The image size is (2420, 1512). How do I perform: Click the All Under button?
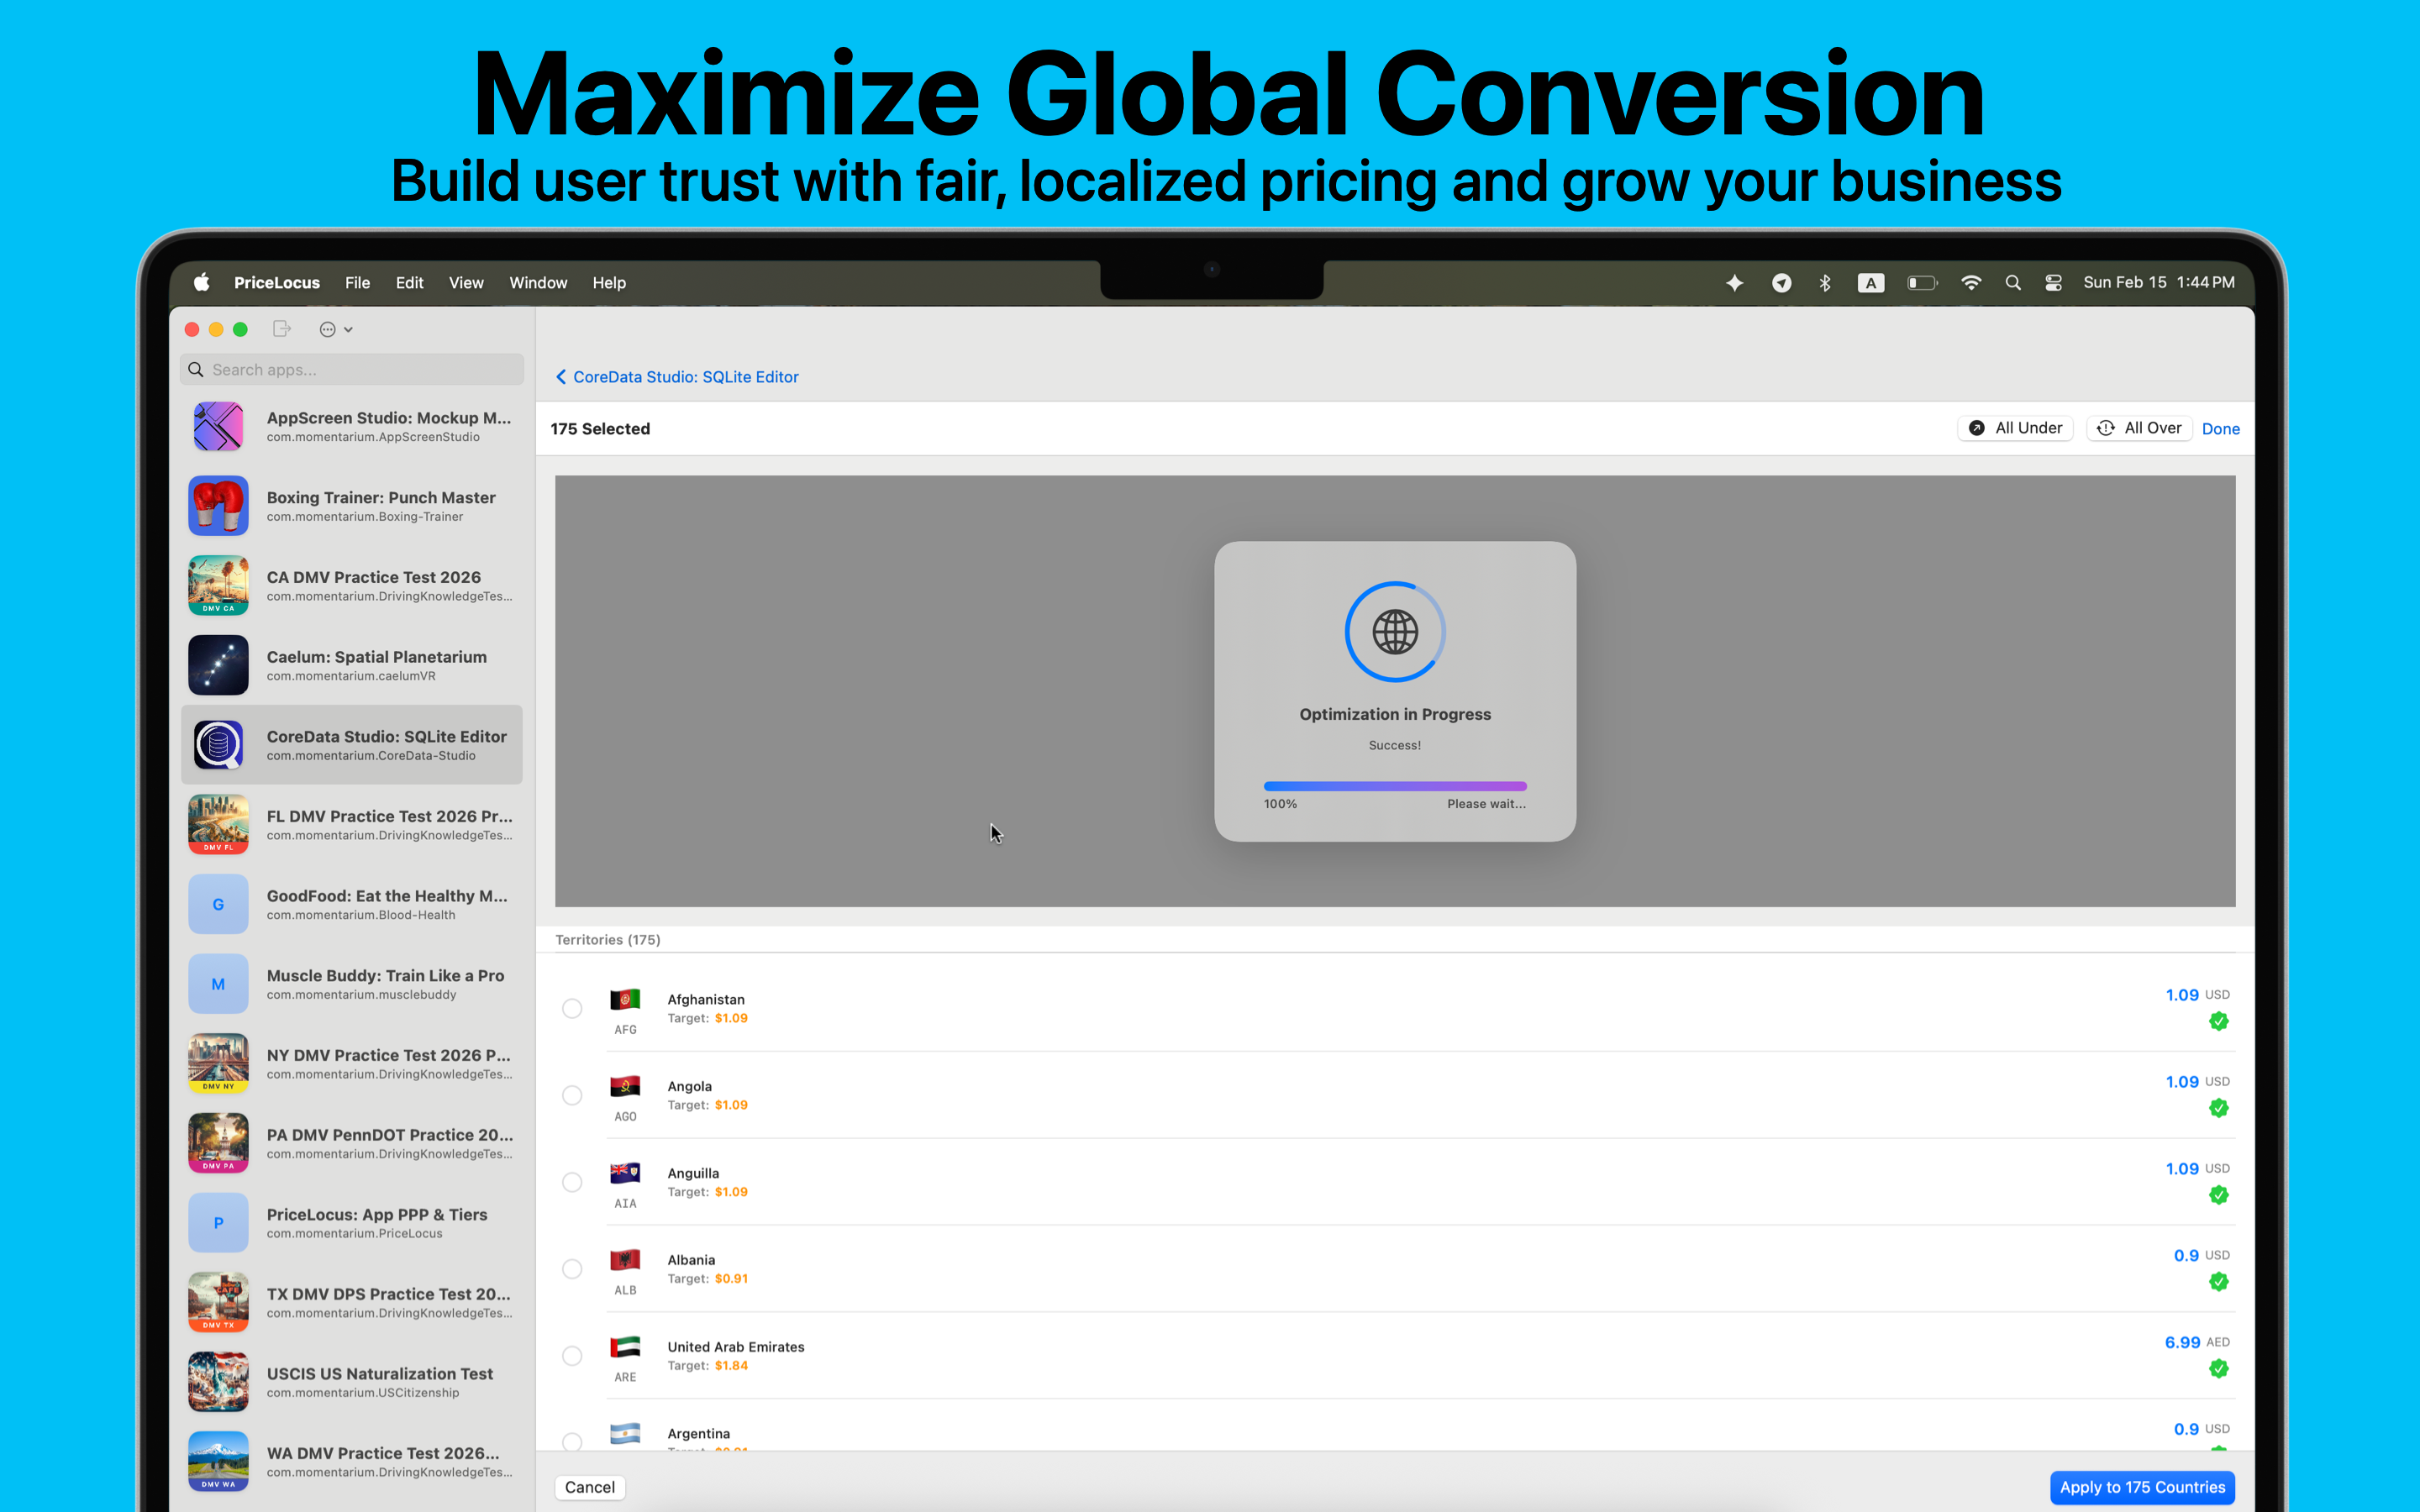click(2015, 428)
